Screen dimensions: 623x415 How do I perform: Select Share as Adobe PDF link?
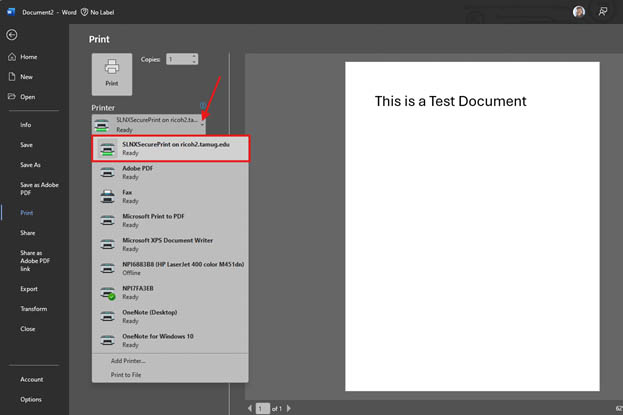click(35, 261)
